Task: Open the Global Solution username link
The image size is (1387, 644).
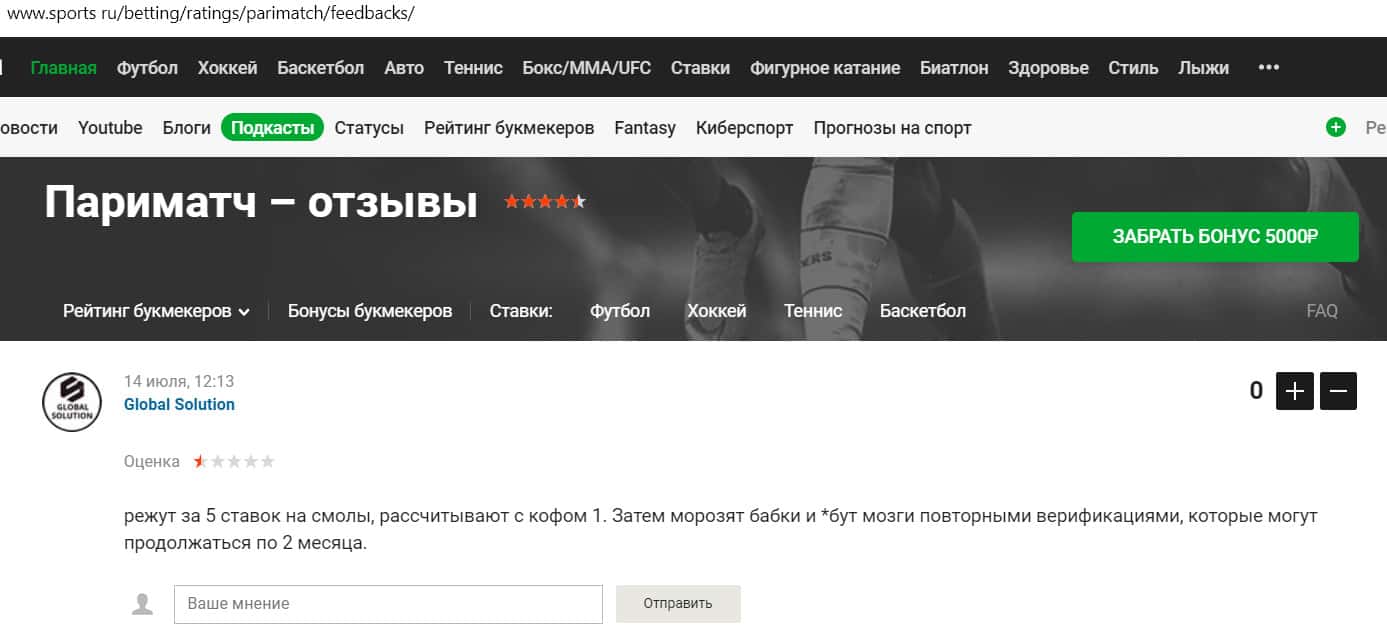Action: tap(179, 404)
